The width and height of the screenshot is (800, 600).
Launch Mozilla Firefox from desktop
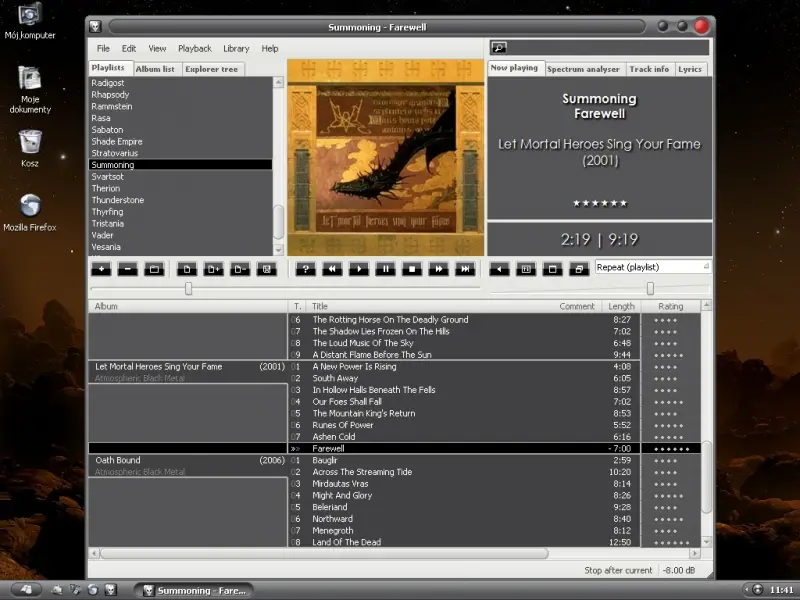tap(30, 213)
